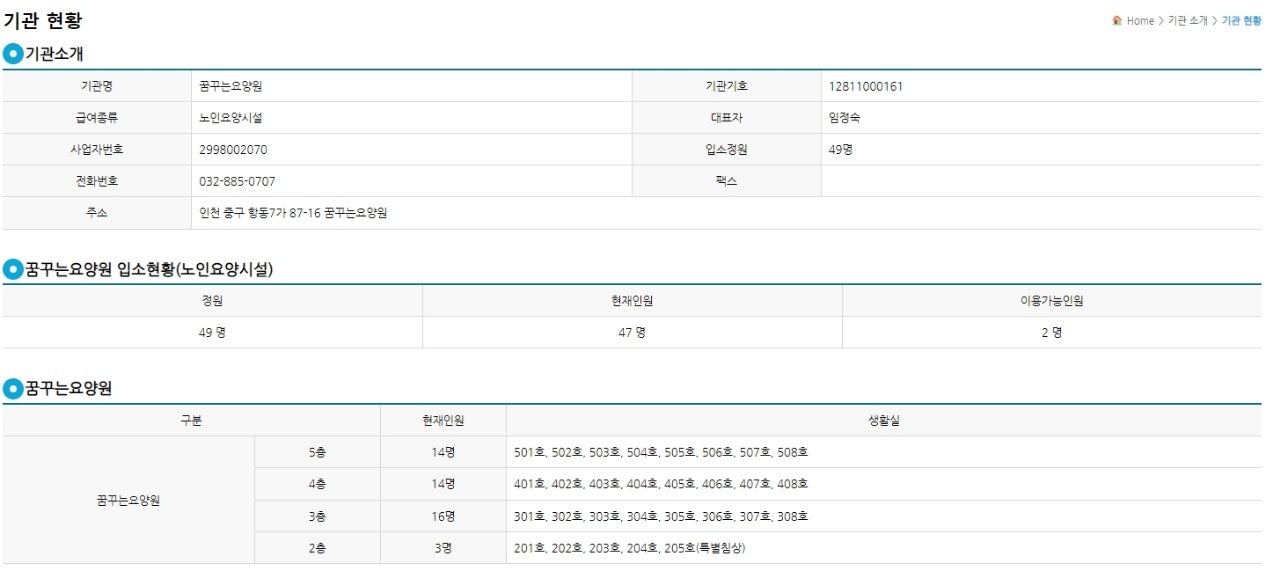Click the 대표자 name 임정숙

[845, 118]
